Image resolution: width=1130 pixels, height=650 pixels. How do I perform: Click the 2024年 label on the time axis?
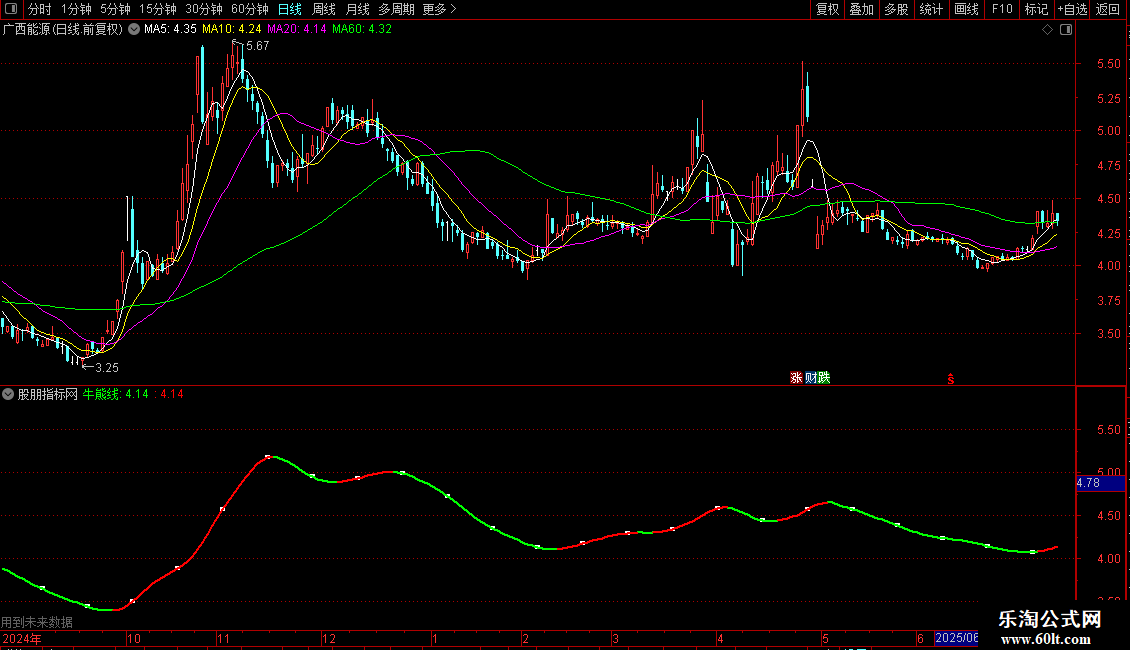(22, 638)
